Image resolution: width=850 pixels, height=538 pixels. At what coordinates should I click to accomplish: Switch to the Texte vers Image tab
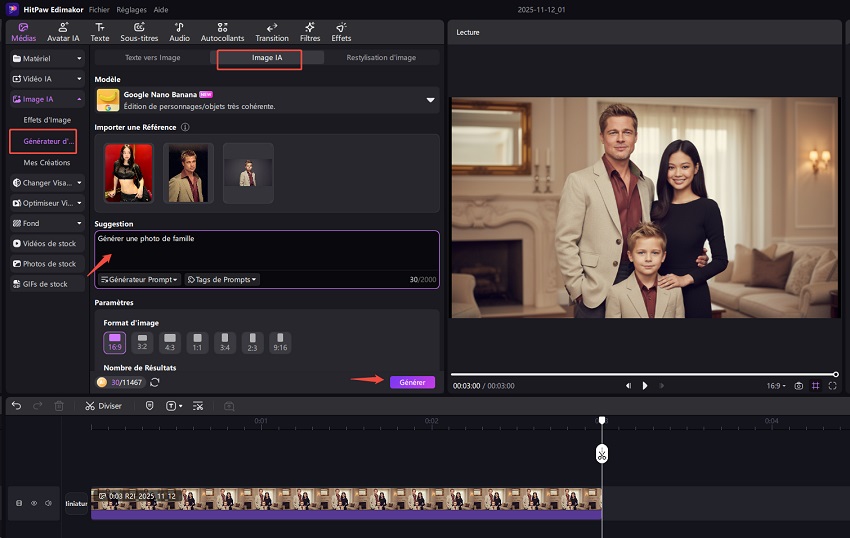[x=153, y=58]
